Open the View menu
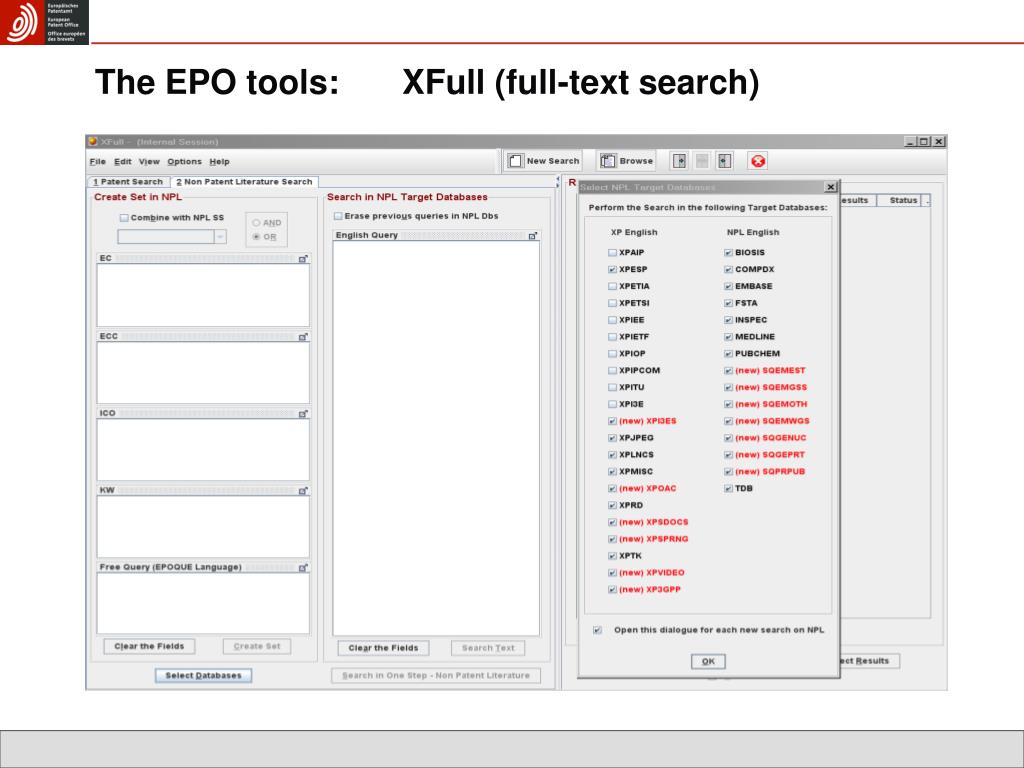The image size is (1024, 768). (x=149, y=161)
